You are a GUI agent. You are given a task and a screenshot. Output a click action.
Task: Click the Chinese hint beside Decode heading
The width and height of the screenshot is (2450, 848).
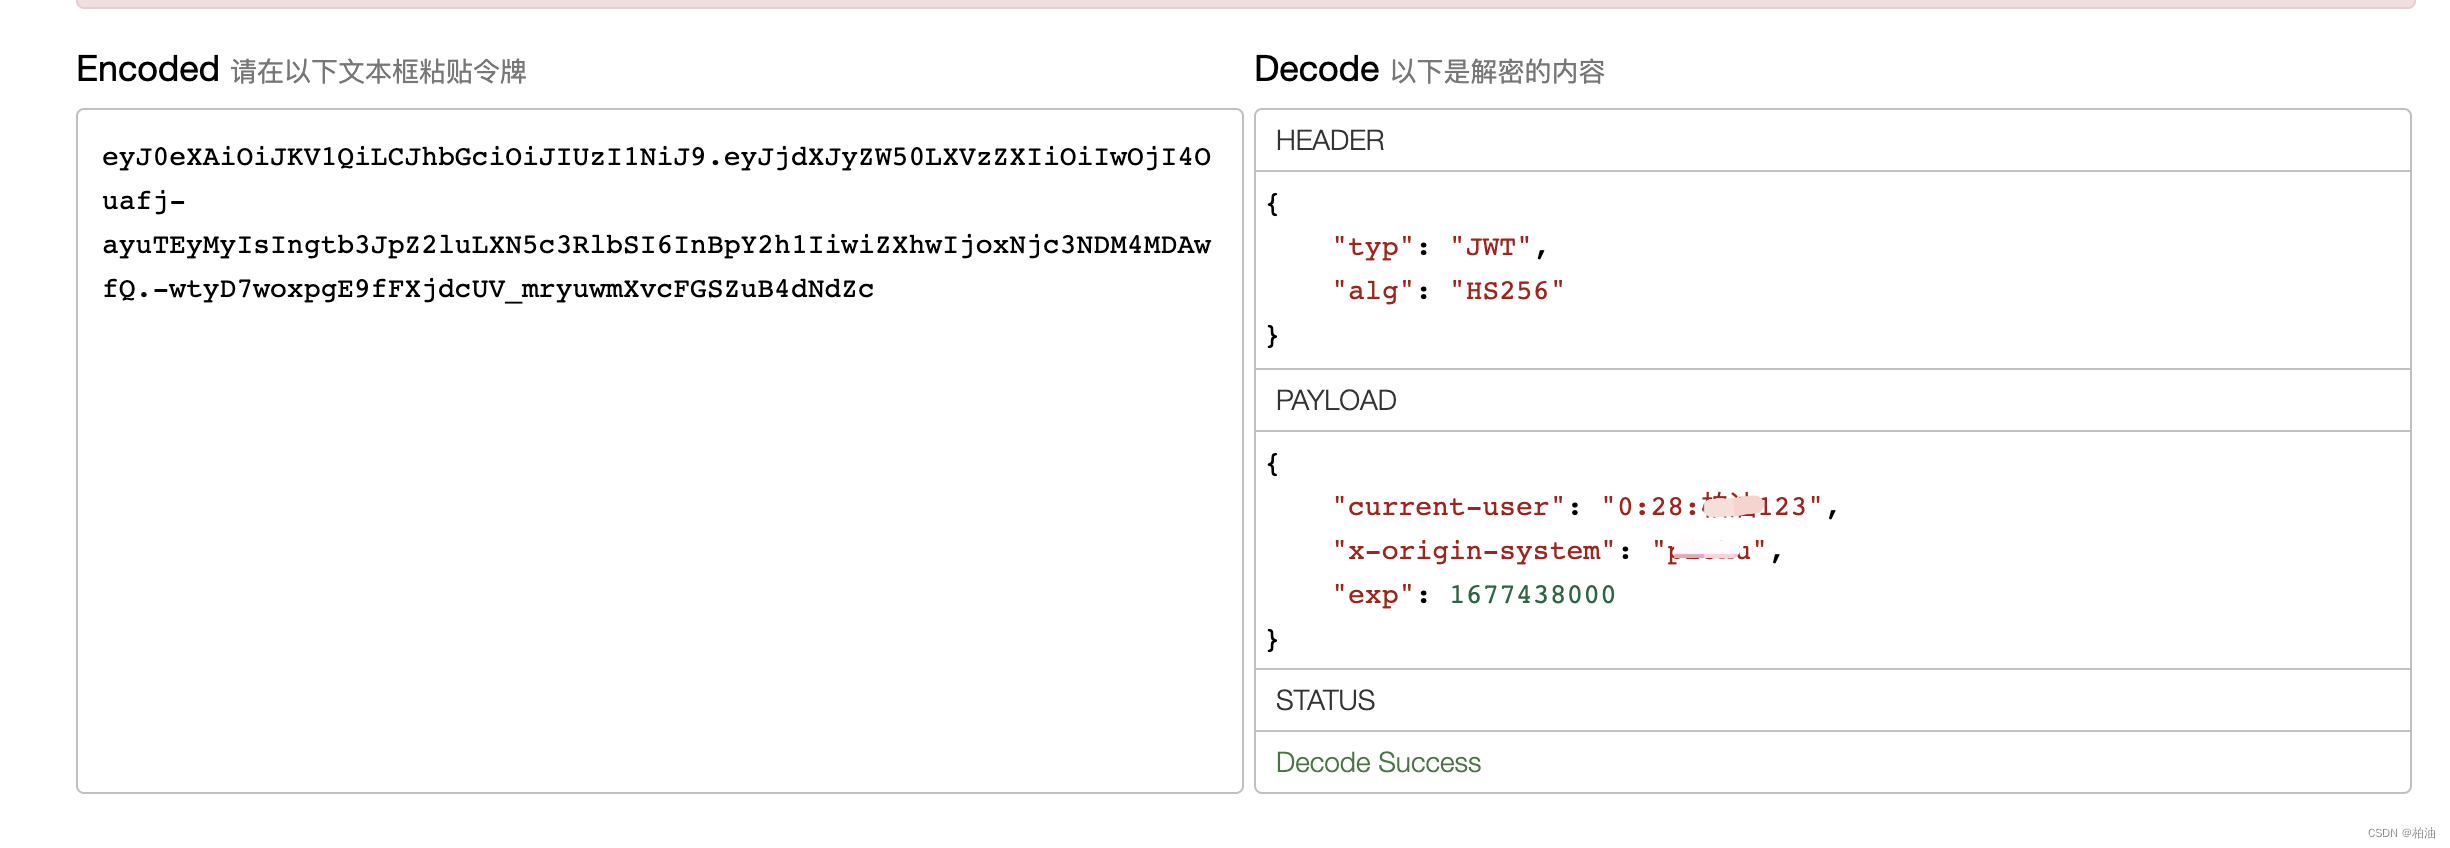tap(1498, 72)
